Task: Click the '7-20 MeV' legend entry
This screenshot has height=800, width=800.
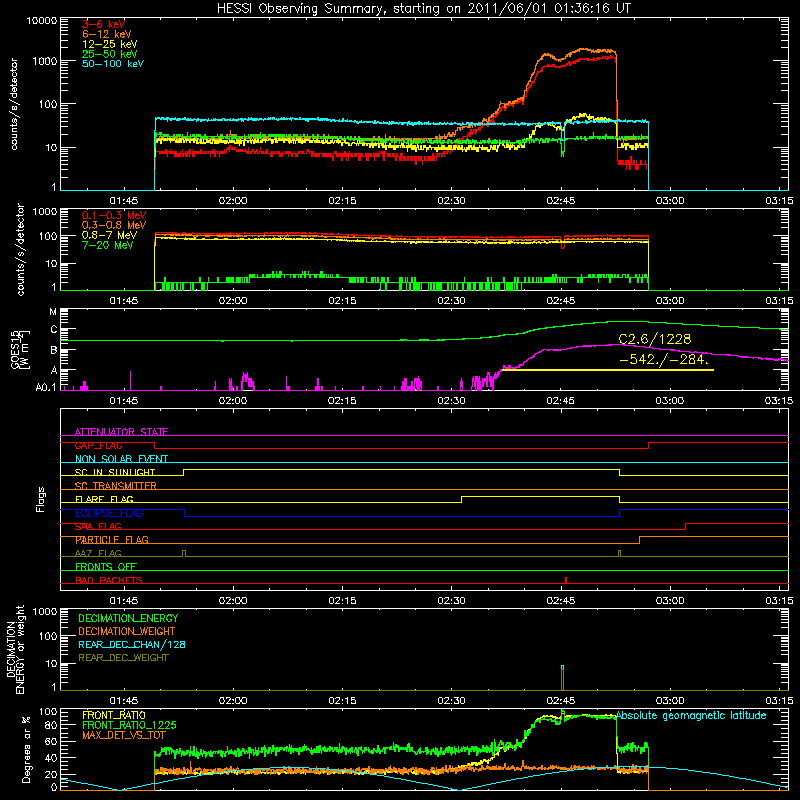Action: click(x=107, y=245)
